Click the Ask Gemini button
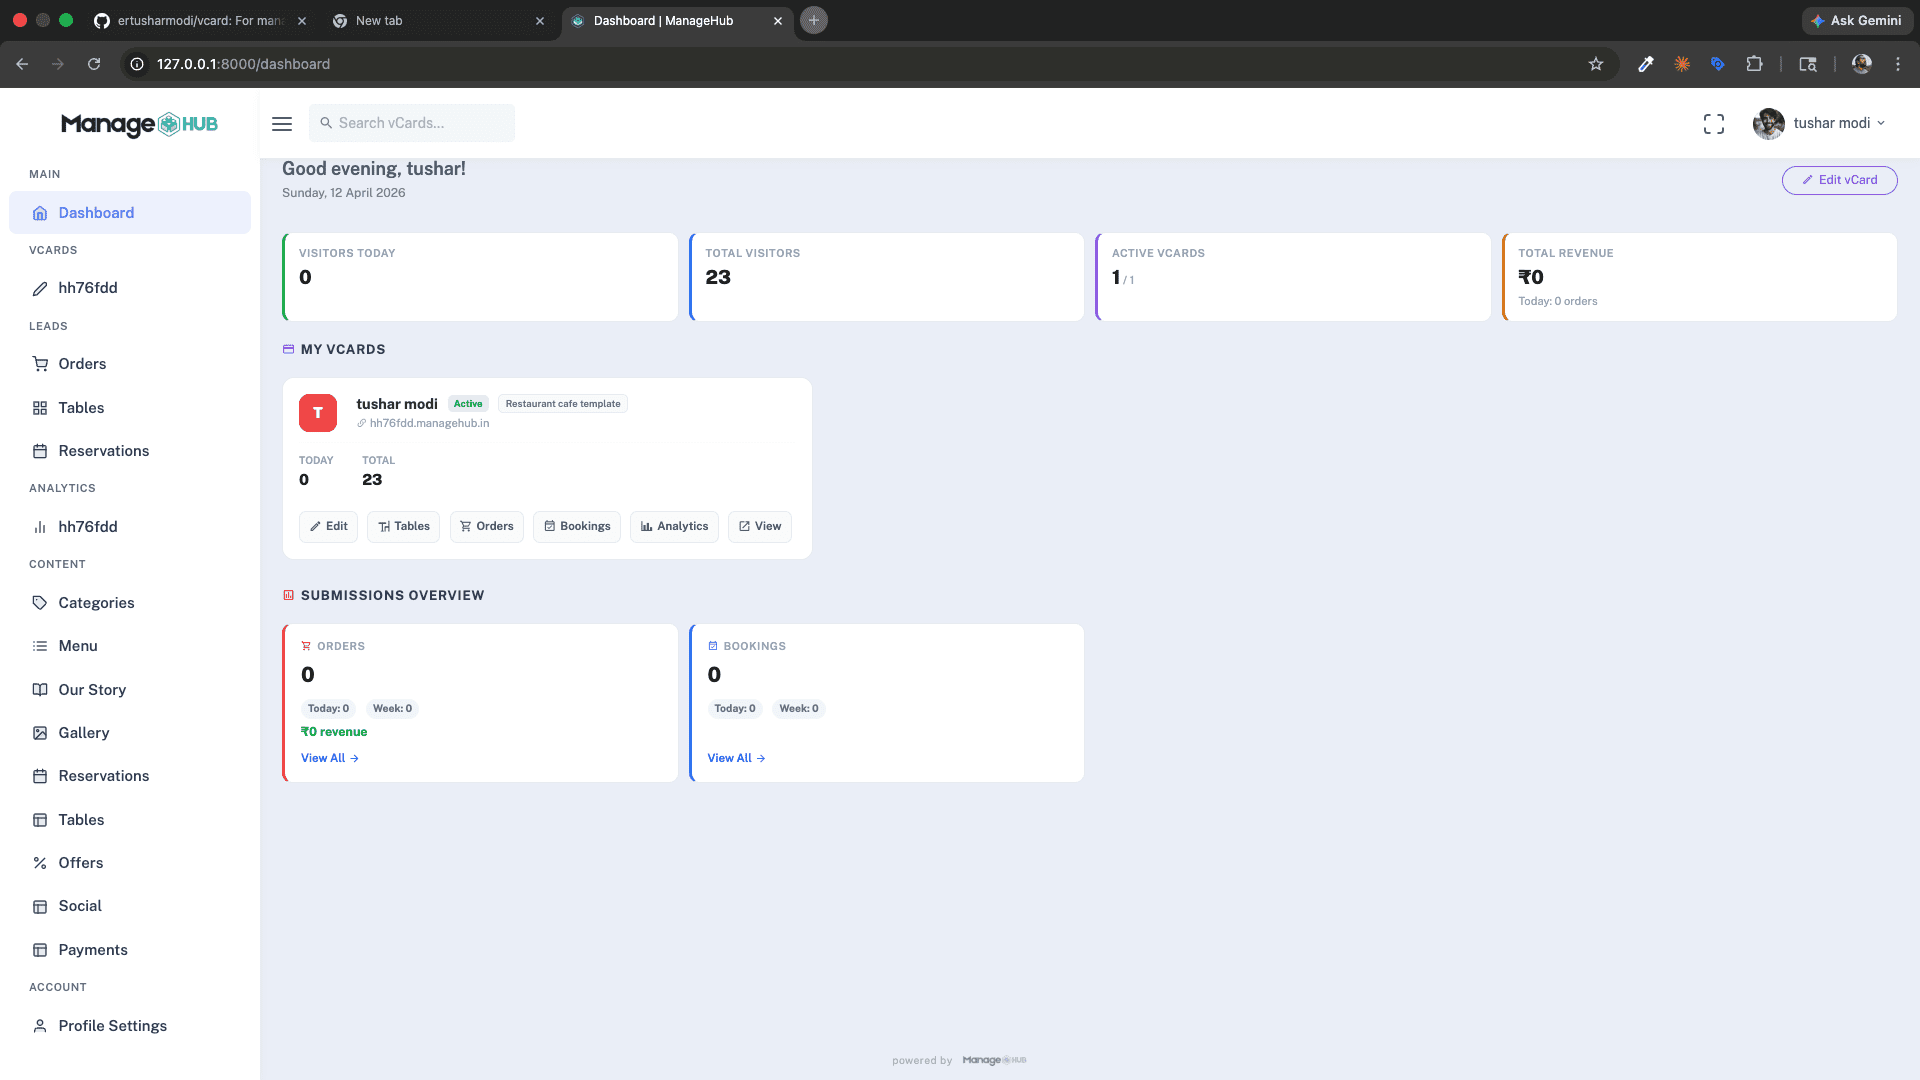This screenshot has width=1920, height=1080. click(1857, 20)
